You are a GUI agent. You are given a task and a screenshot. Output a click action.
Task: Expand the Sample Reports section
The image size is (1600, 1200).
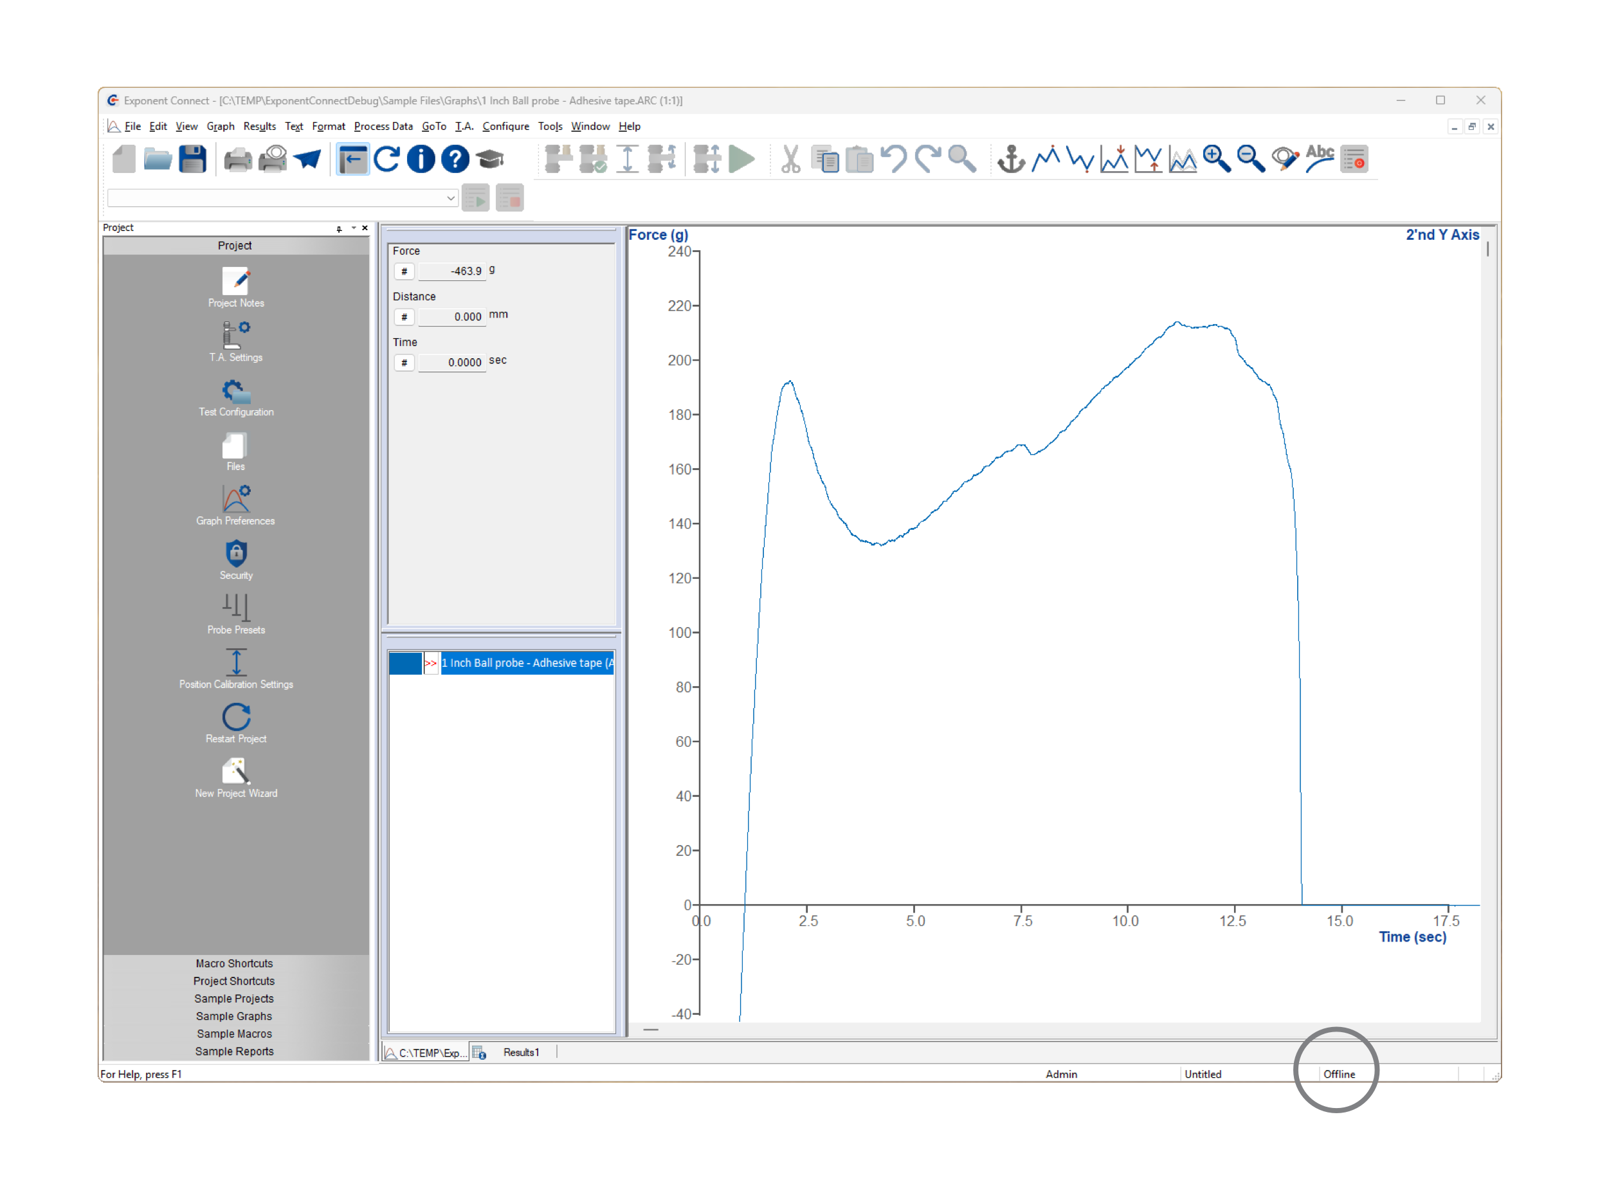pos(235,1051)
